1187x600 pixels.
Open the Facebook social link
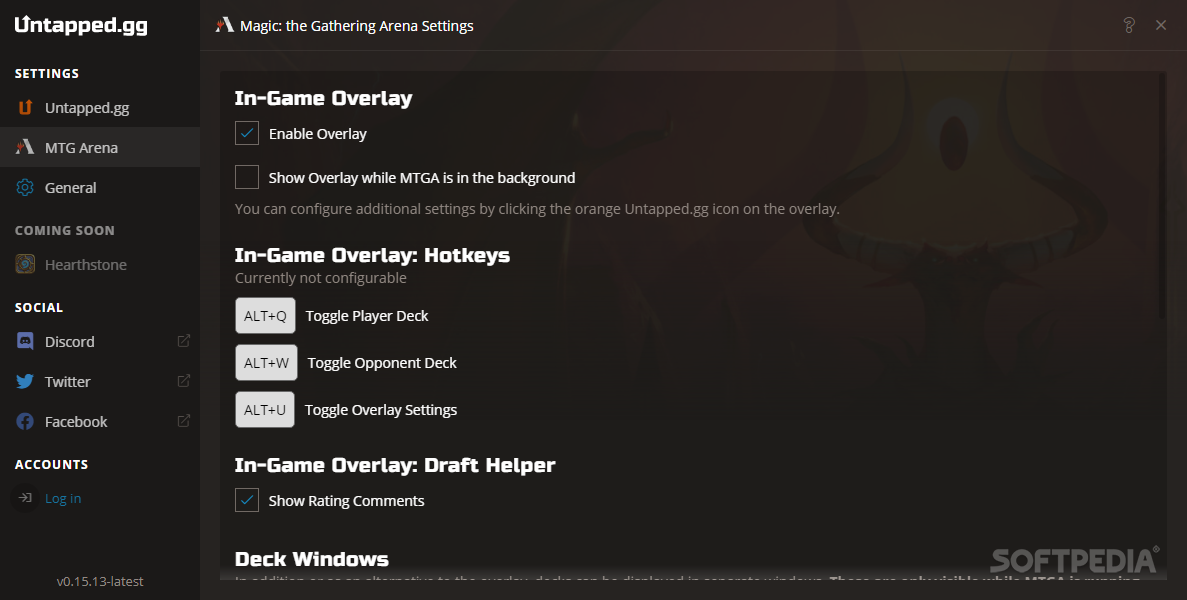[100, 421]
